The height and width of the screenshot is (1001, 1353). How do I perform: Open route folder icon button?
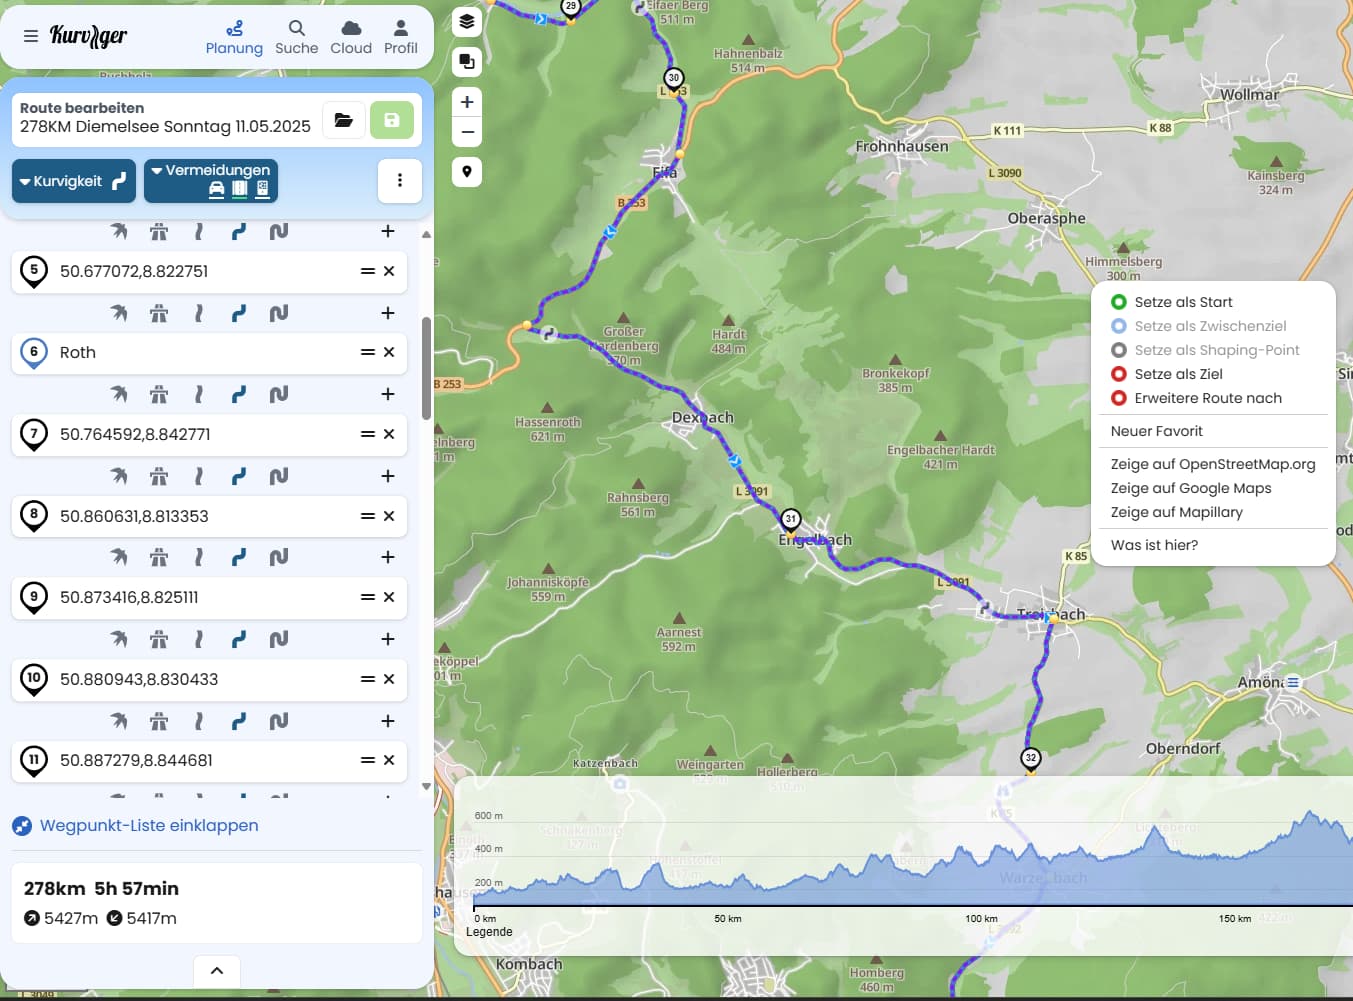[343, 121]
